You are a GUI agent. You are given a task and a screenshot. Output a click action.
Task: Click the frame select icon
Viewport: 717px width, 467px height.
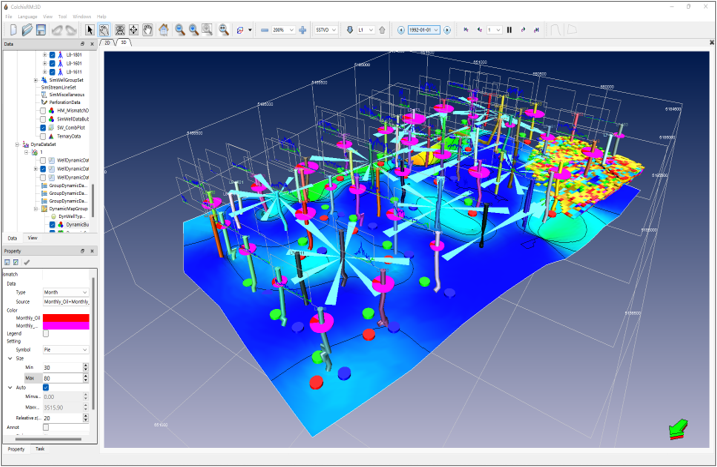coord(120,30)
